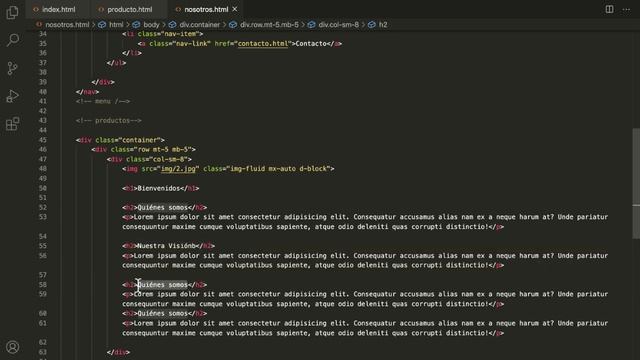Click the vertical scrollbar thumb
The image size is (640, 360).
pos(636,183)
